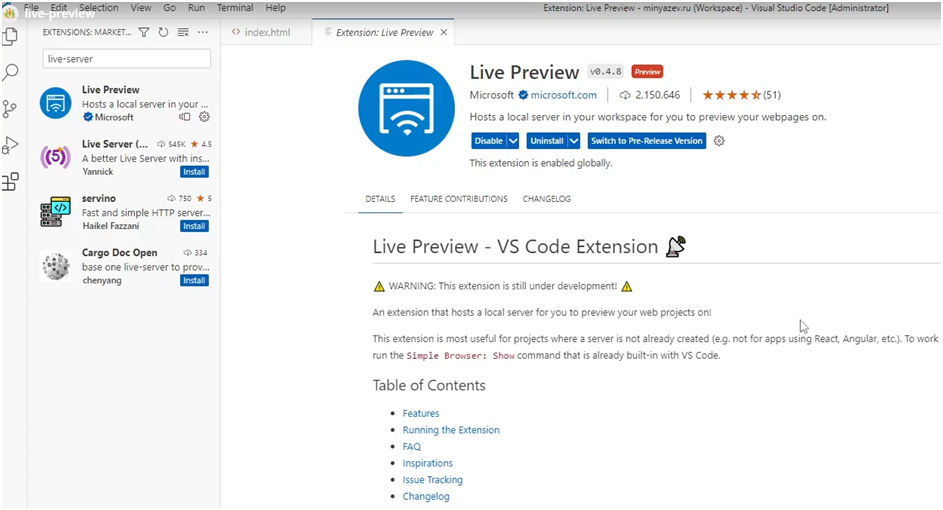Close the Extension: Live Preview tab
The height and width of the screenshot is (510, 943).
pyautogui.click(x=444, y=32)
